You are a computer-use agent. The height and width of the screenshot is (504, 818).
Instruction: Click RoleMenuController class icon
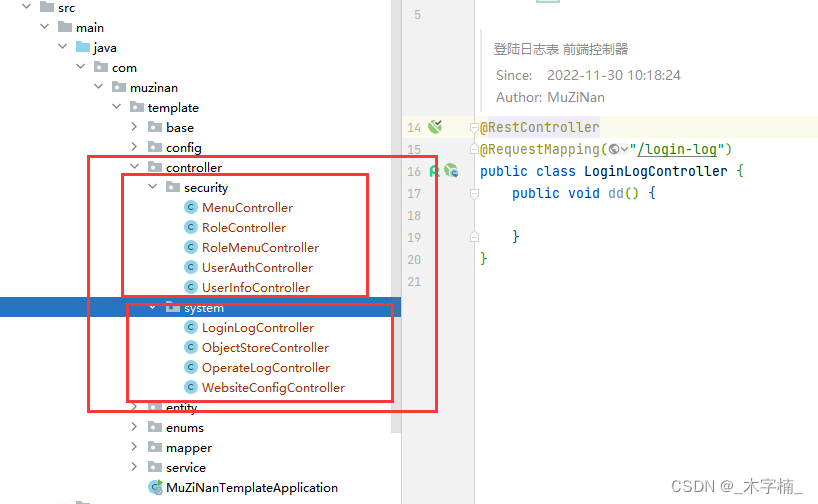tap(191, 247)
